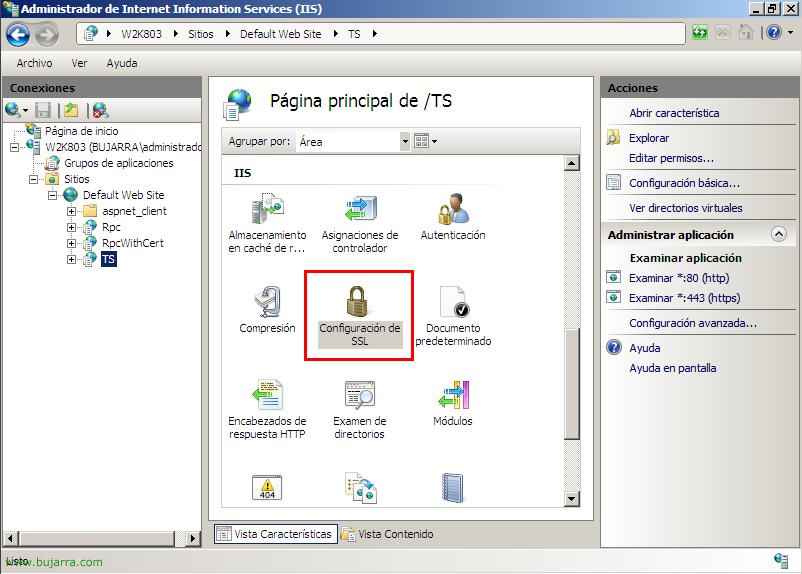Select Grupos de aplicaciones tree item

(119, 163)
